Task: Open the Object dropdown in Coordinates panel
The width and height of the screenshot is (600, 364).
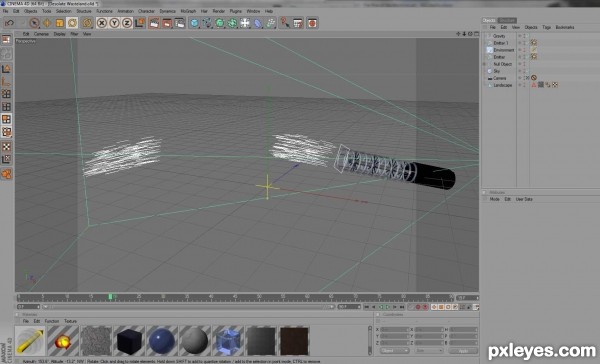Action: (x=395, y=351)
